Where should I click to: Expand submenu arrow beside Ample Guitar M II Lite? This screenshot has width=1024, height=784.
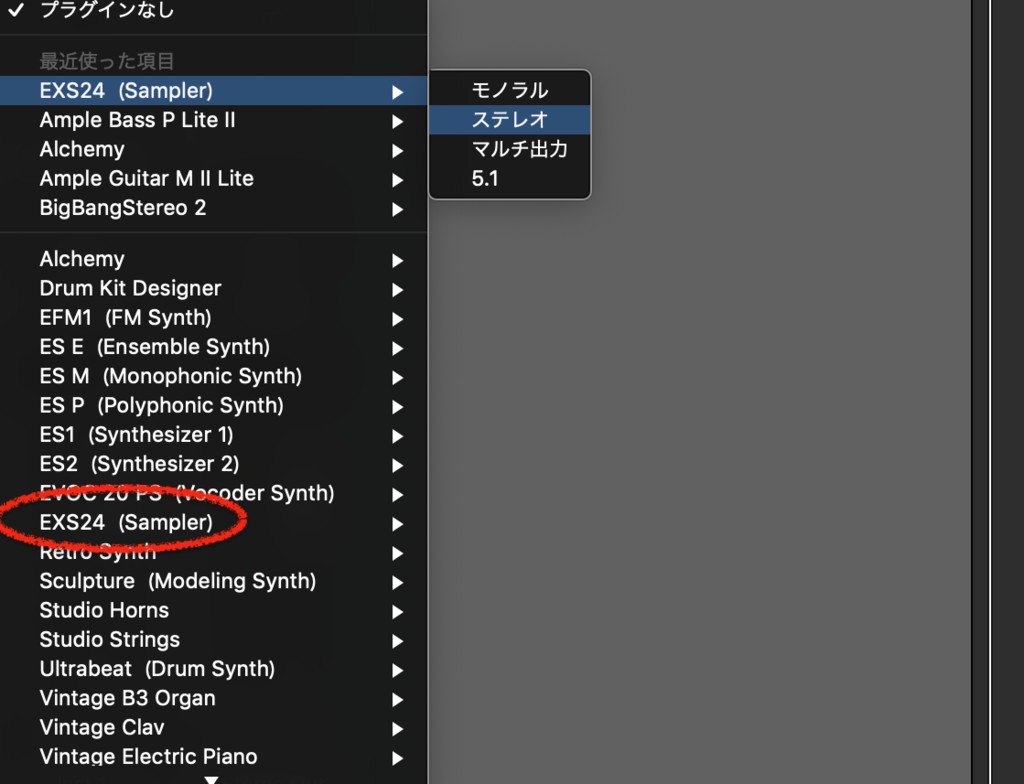pos(397,180)
